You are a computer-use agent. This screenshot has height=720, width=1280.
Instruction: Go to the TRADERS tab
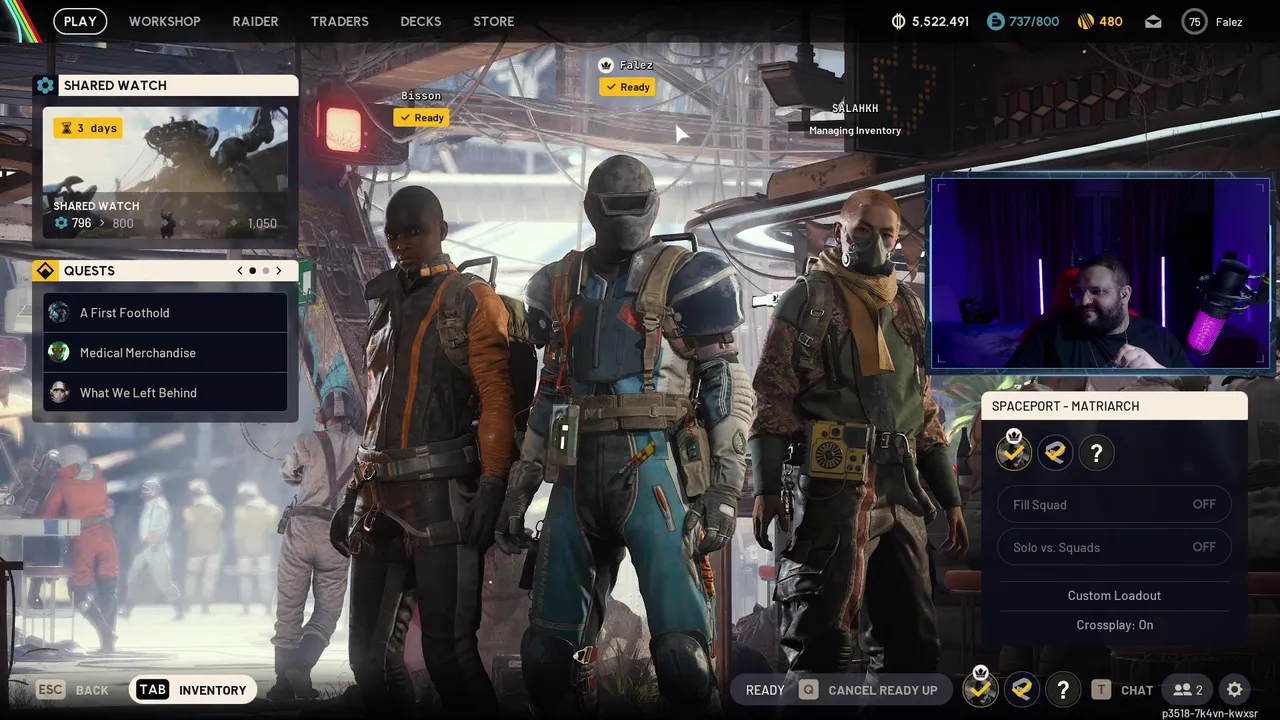tap(339, 21)
